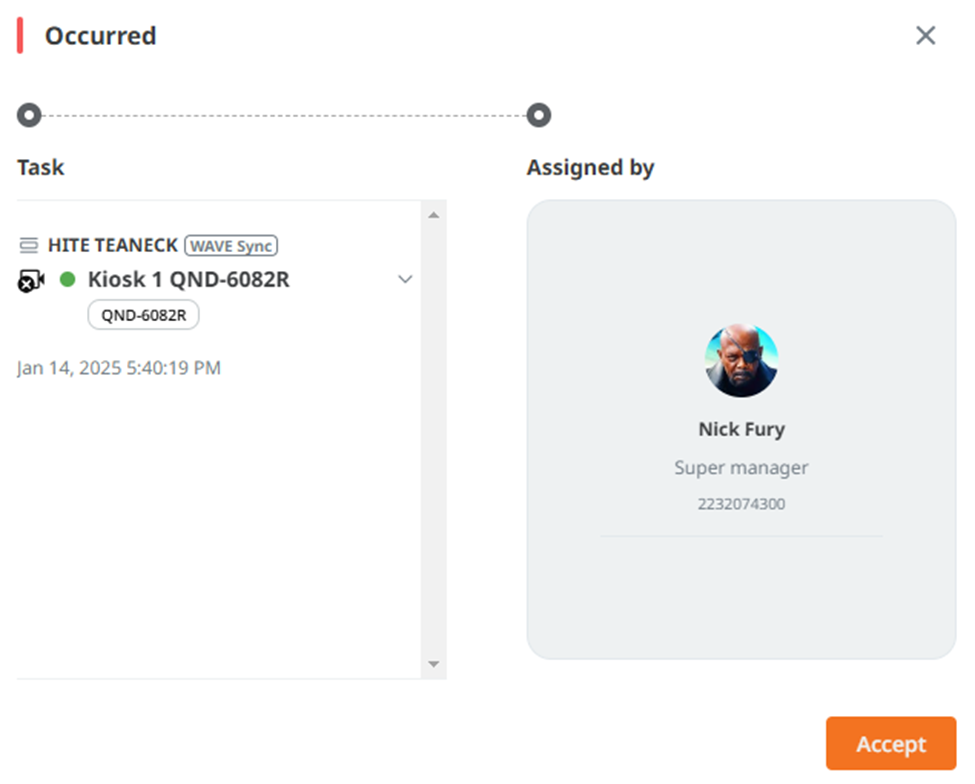Viewport: 975px width, 784px height.
Task: Click the Jan 14, 2025 timestamp
Action: pos(119,368)
